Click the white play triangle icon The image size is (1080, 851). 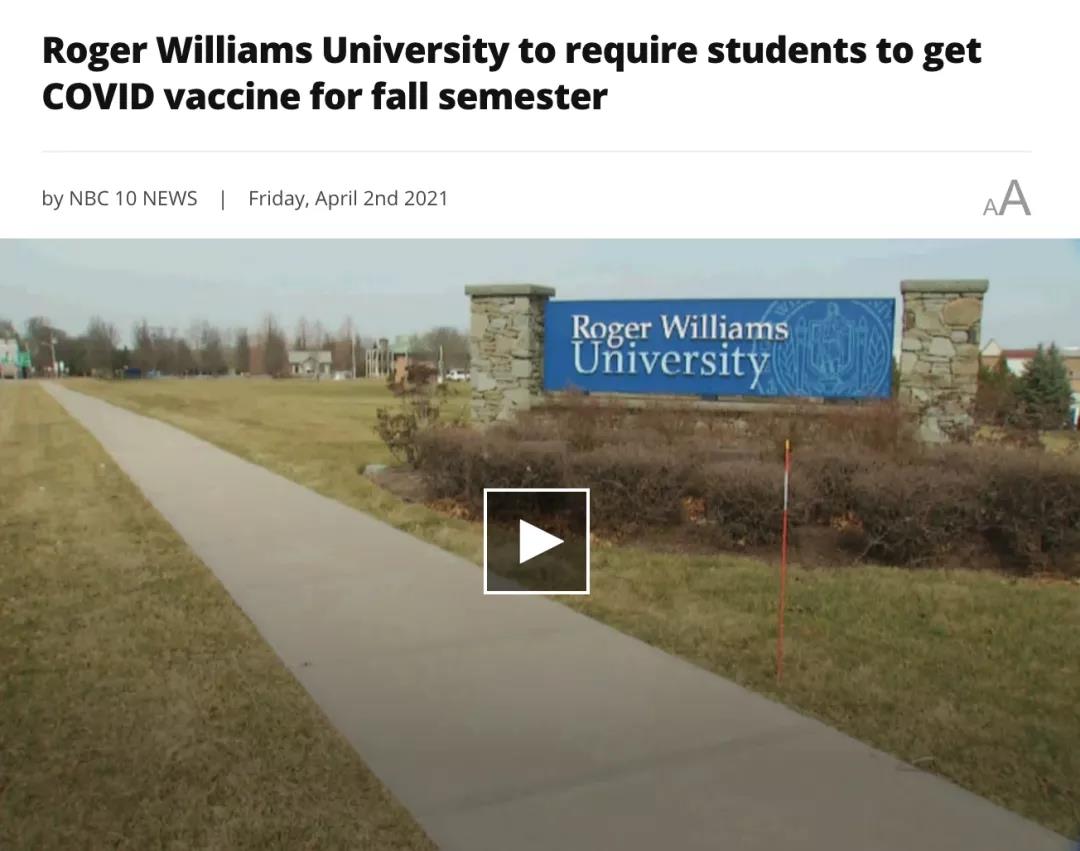click(541, 542)
